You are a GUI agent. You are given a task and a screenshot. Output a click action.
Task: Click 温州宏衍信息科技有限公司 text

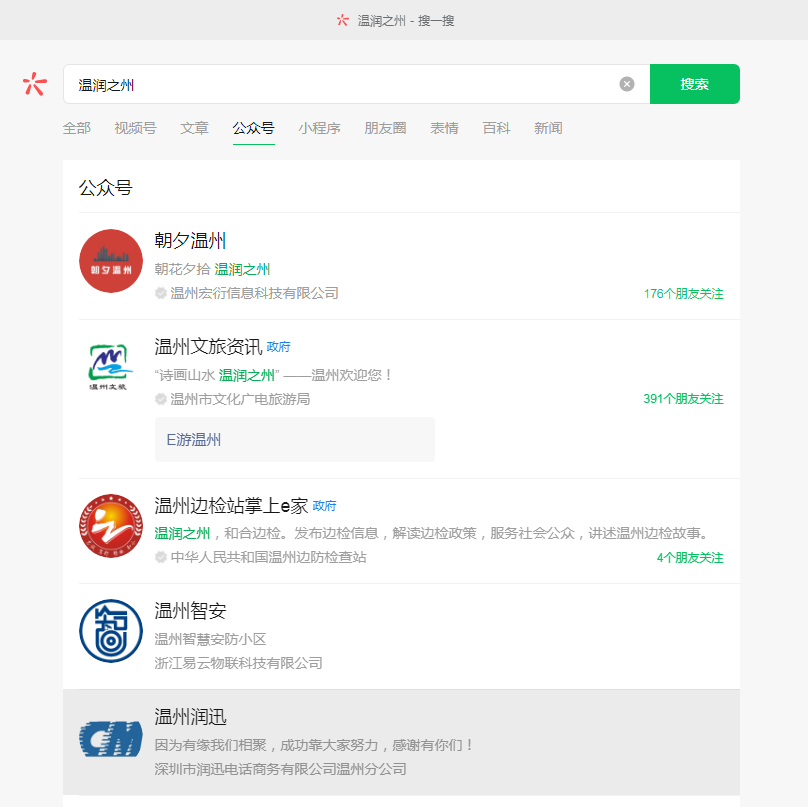point(255,293)
